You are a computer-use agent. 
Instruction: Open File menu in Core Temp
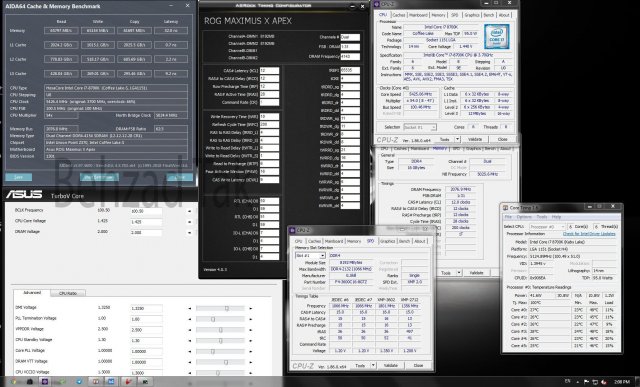508,217
